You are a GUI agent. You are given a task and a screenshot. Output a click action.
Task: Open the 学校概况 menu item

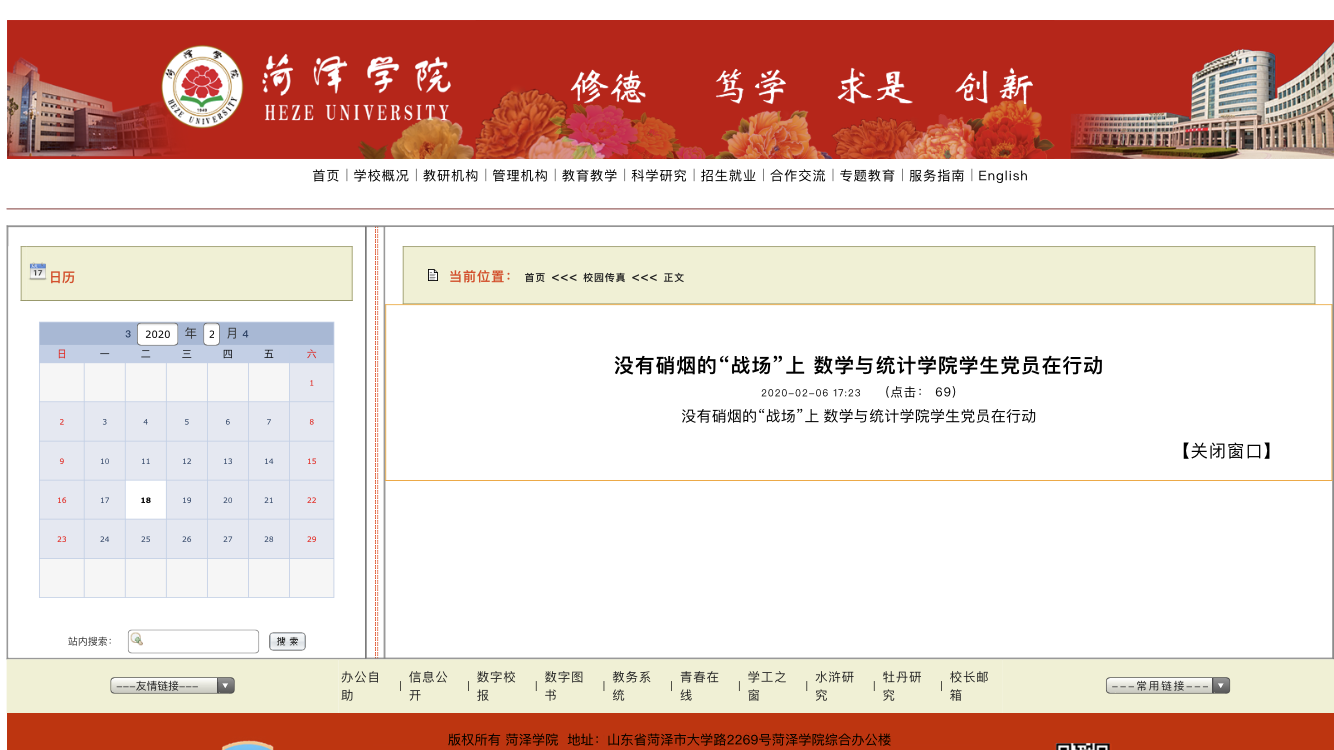(x=381, y=176)
